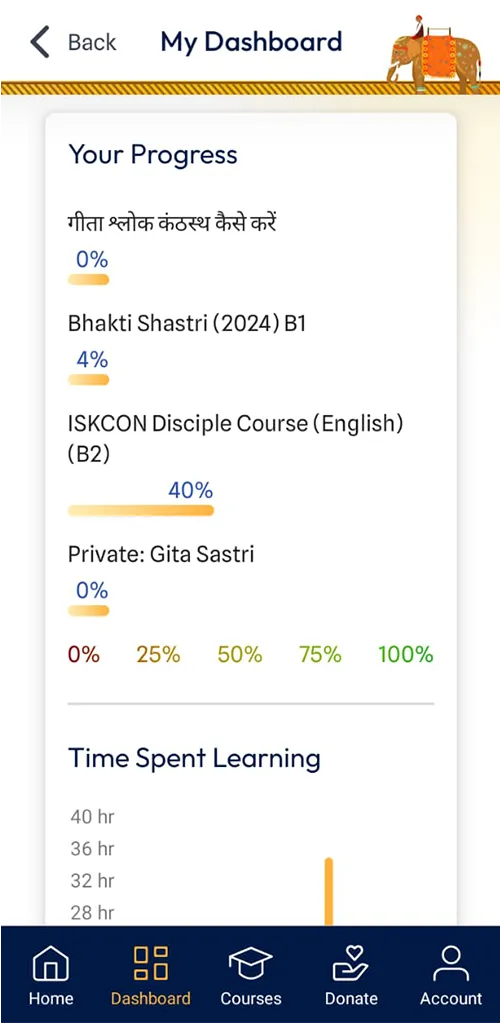
Task: Click the decorated elephant illustration
Action: [x=434, y=54]
